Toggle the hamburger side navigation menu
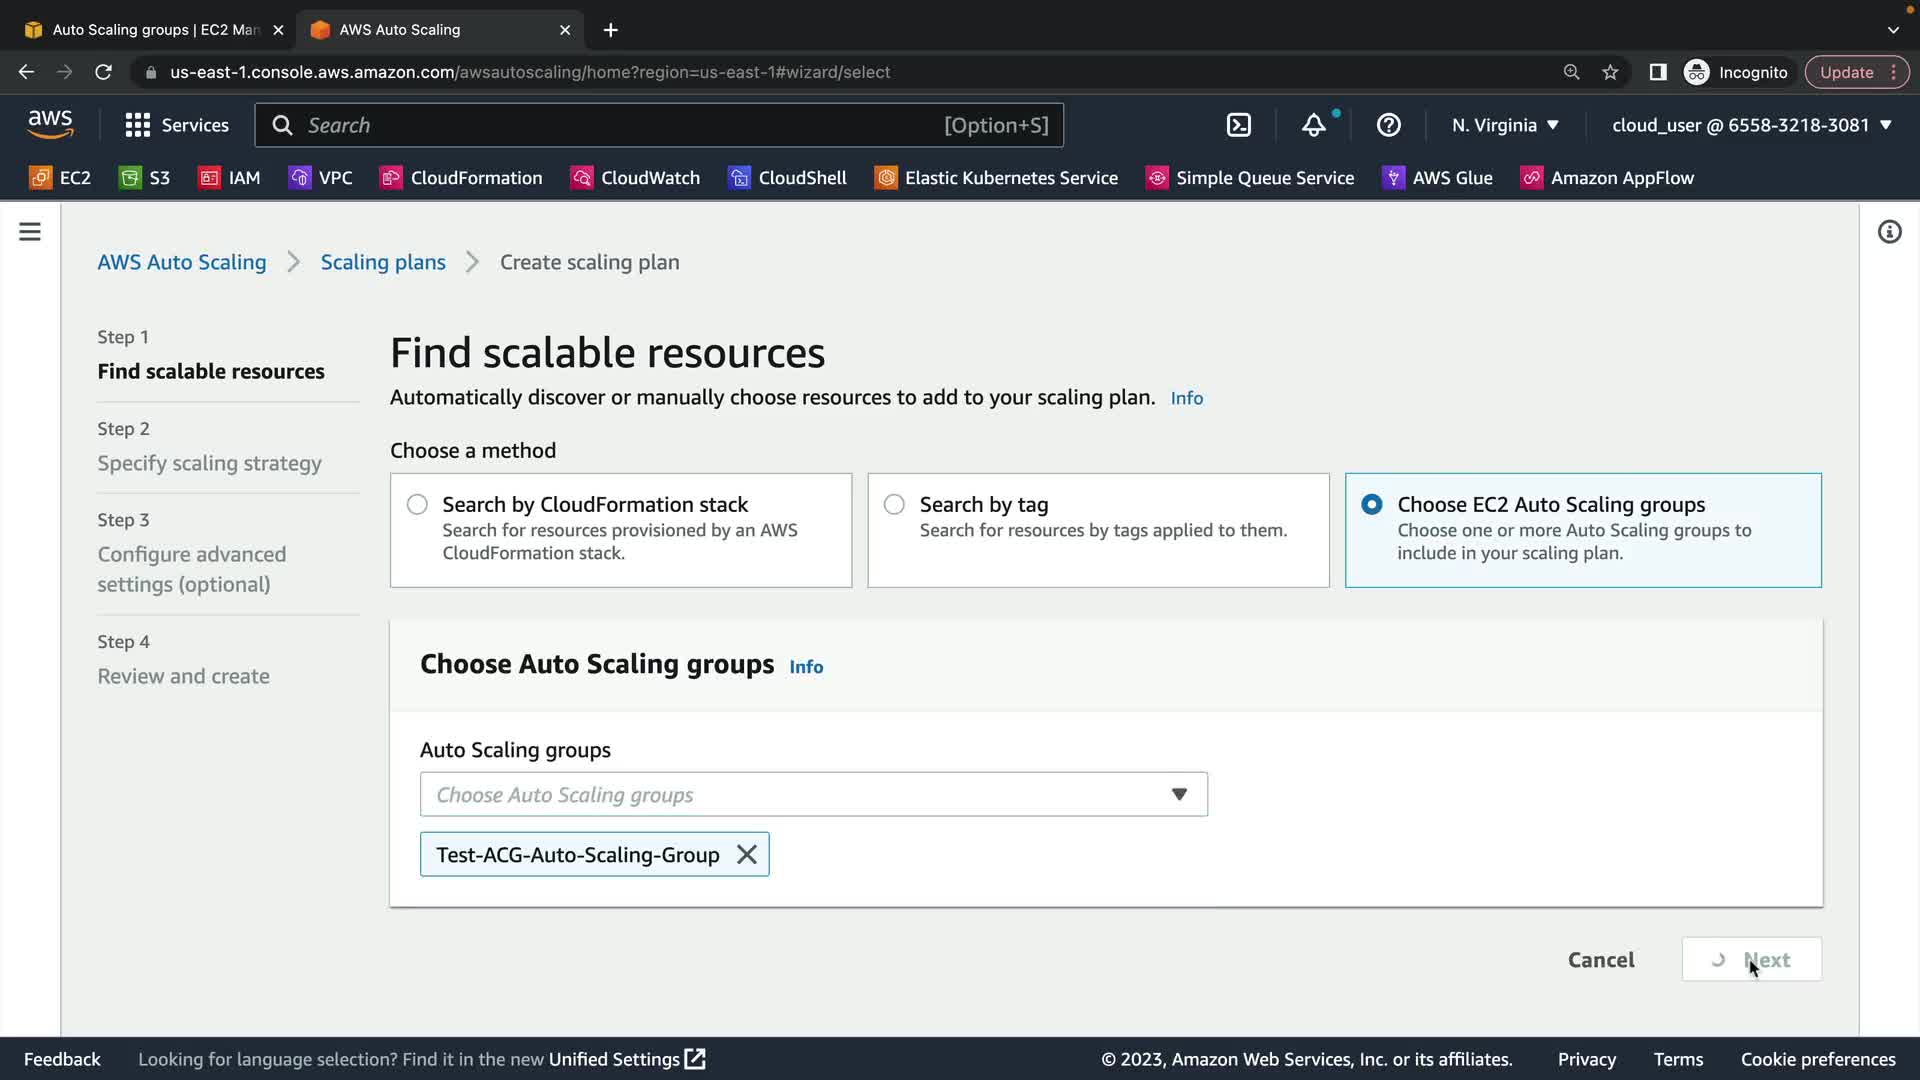 pos(30,232)
